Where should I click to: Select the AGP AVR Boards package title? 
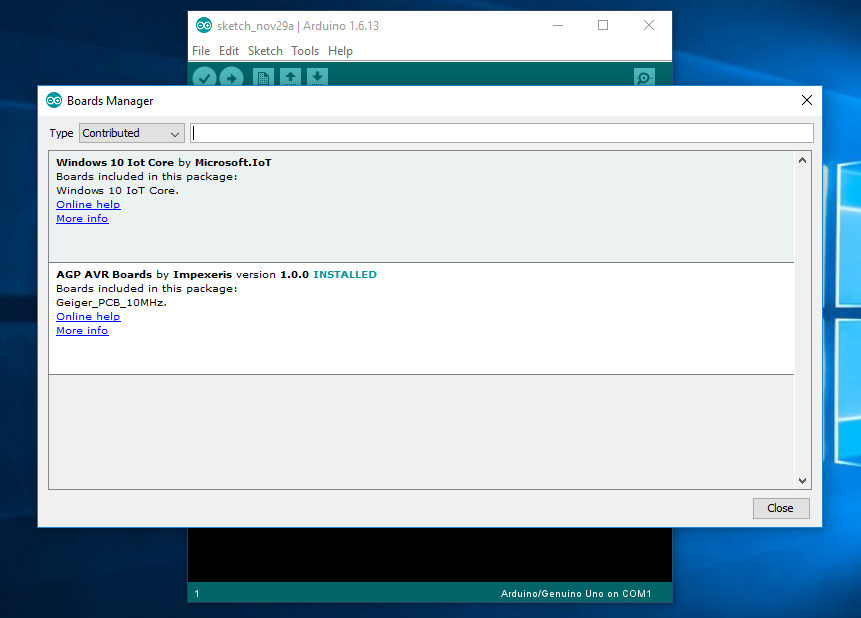pyautogui.click(x=104, y=275)
